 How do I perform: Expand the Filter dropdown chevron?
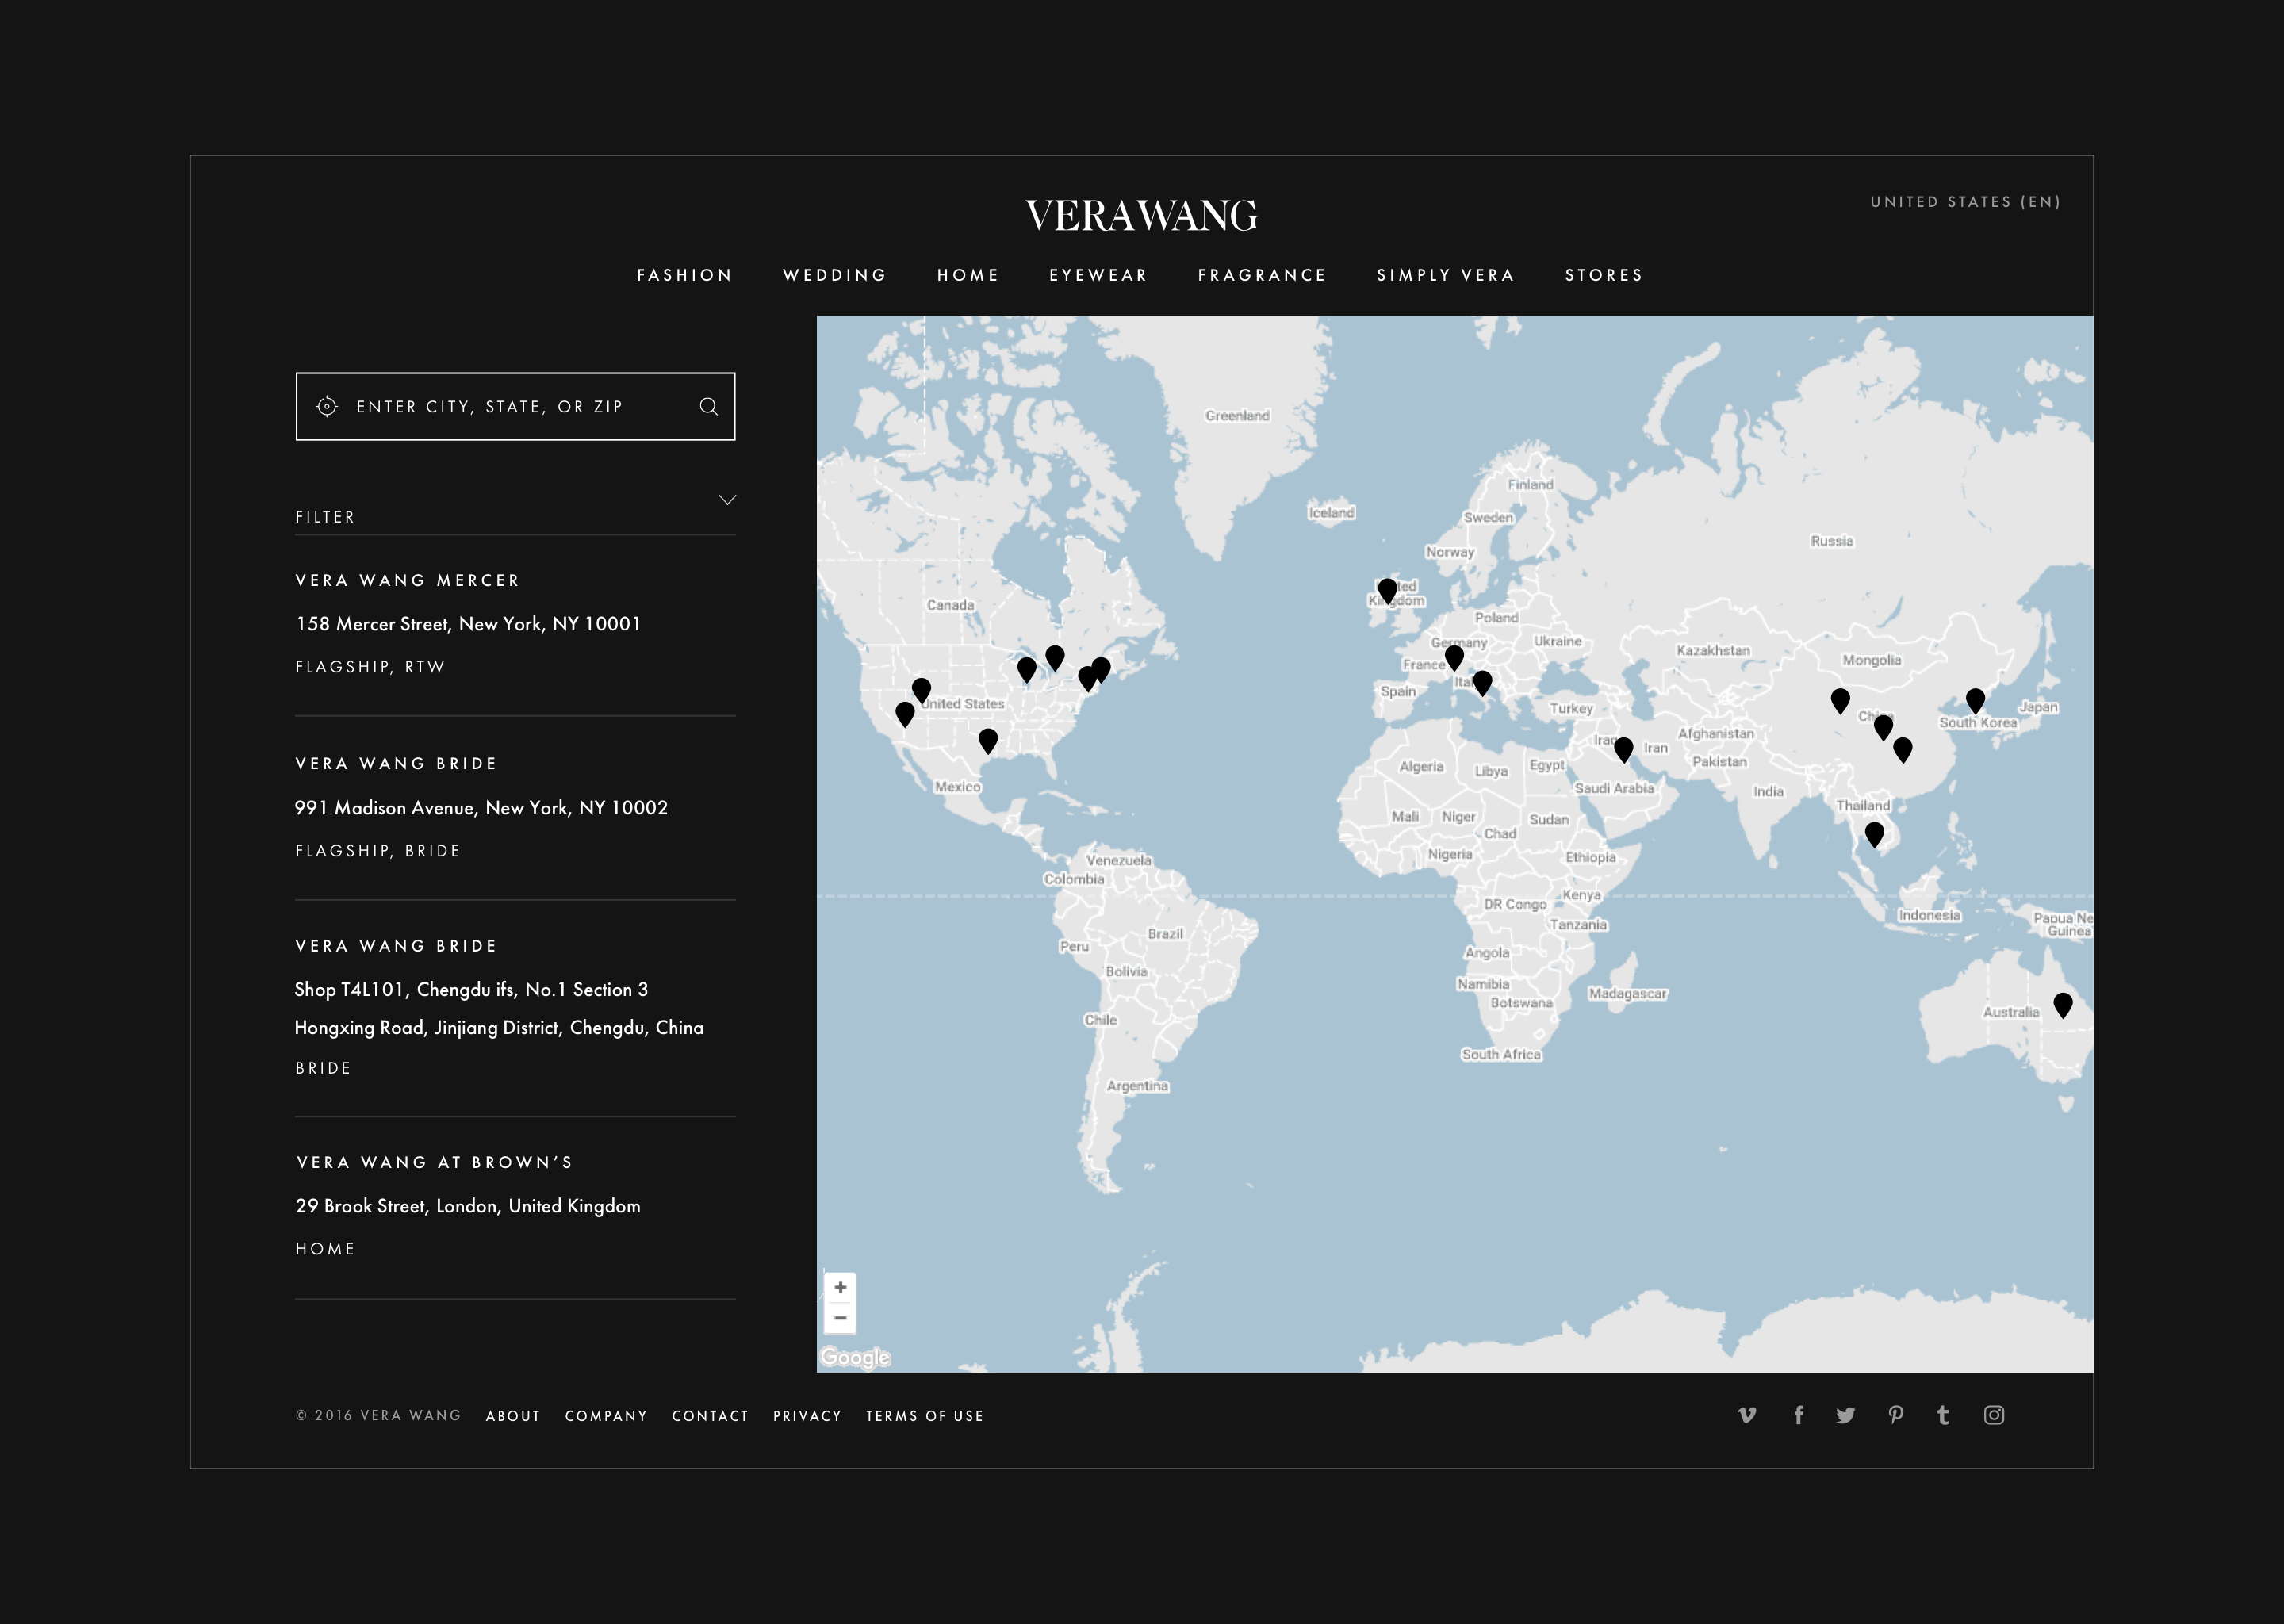coord(727,500)
